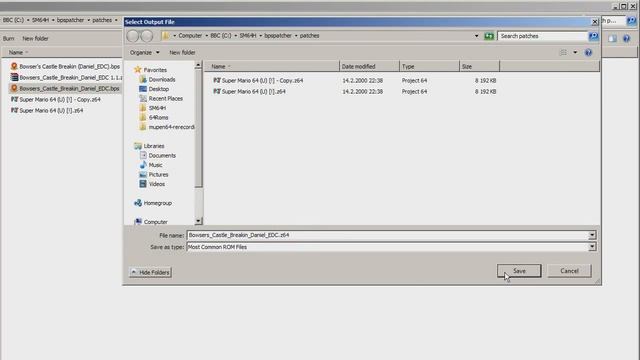Click the background window's help icon
Screen dimensions: 640x360
click(x=627, y=39)
